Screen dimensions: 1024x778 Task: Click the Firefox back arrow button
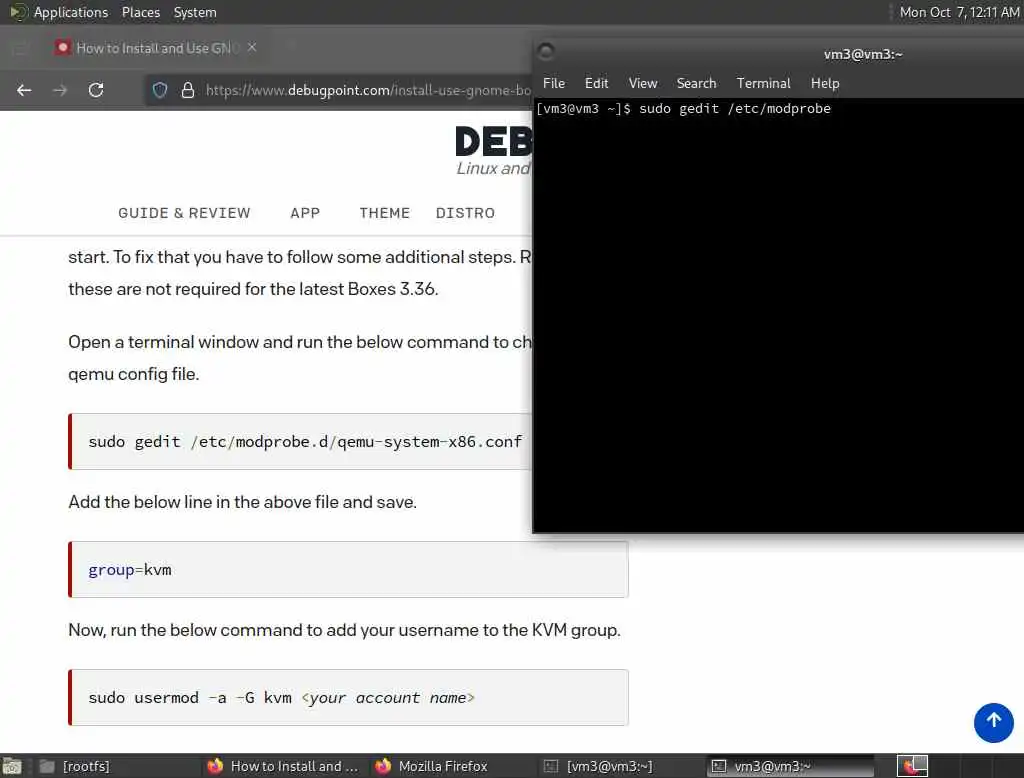24,90
